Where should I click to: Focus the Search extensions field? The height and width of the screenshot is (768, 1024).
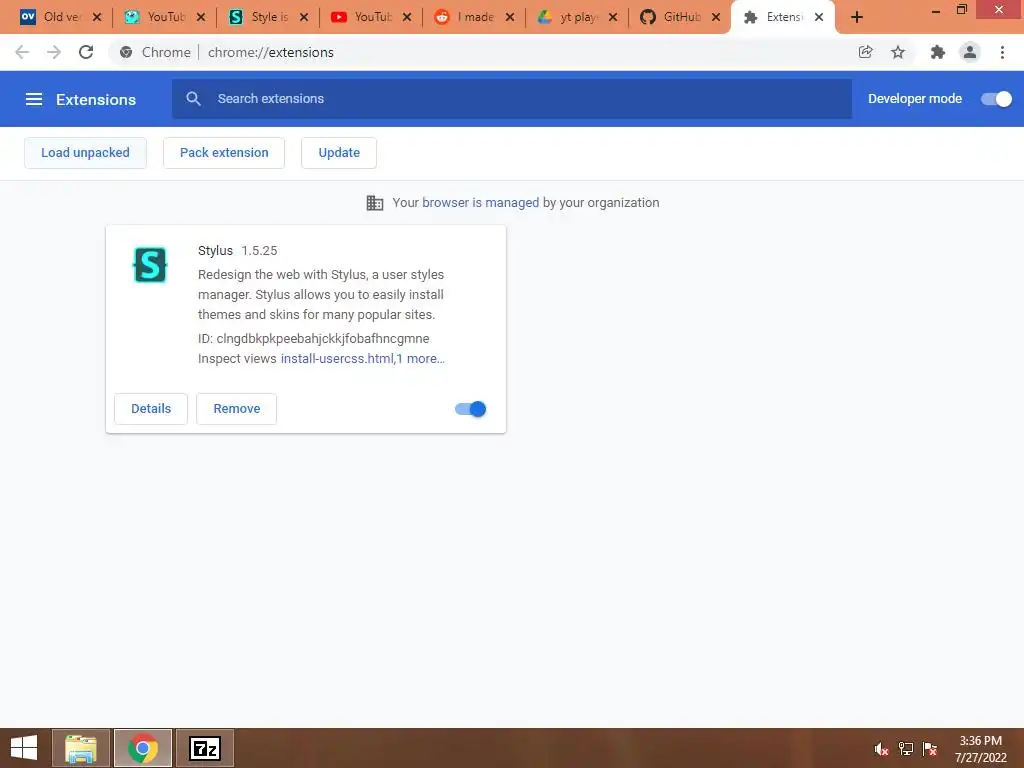point(512,99)
